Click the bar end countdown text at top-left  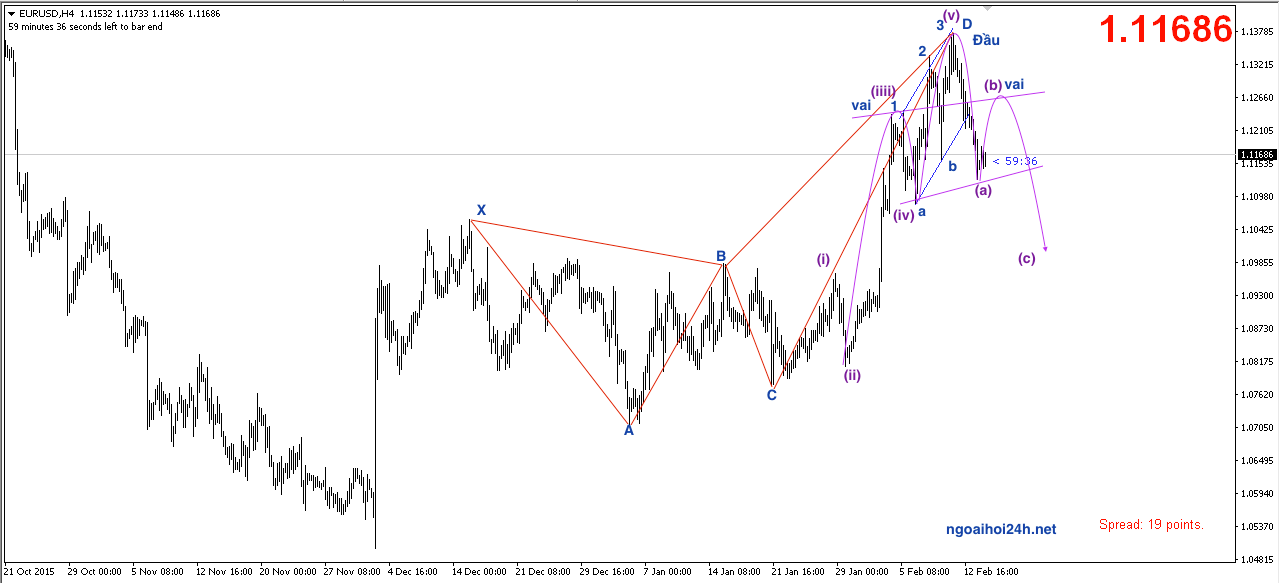(x=85, y=27)
